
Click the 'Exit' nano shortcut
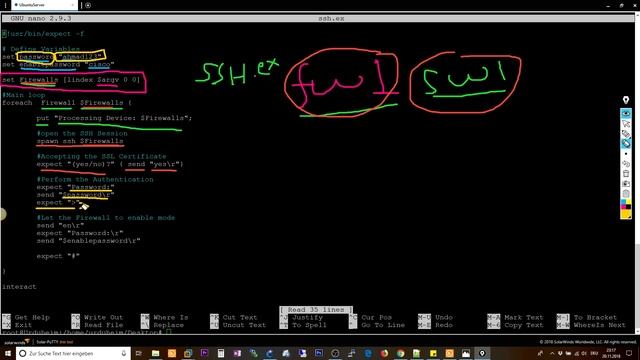(x=17, y=325)
